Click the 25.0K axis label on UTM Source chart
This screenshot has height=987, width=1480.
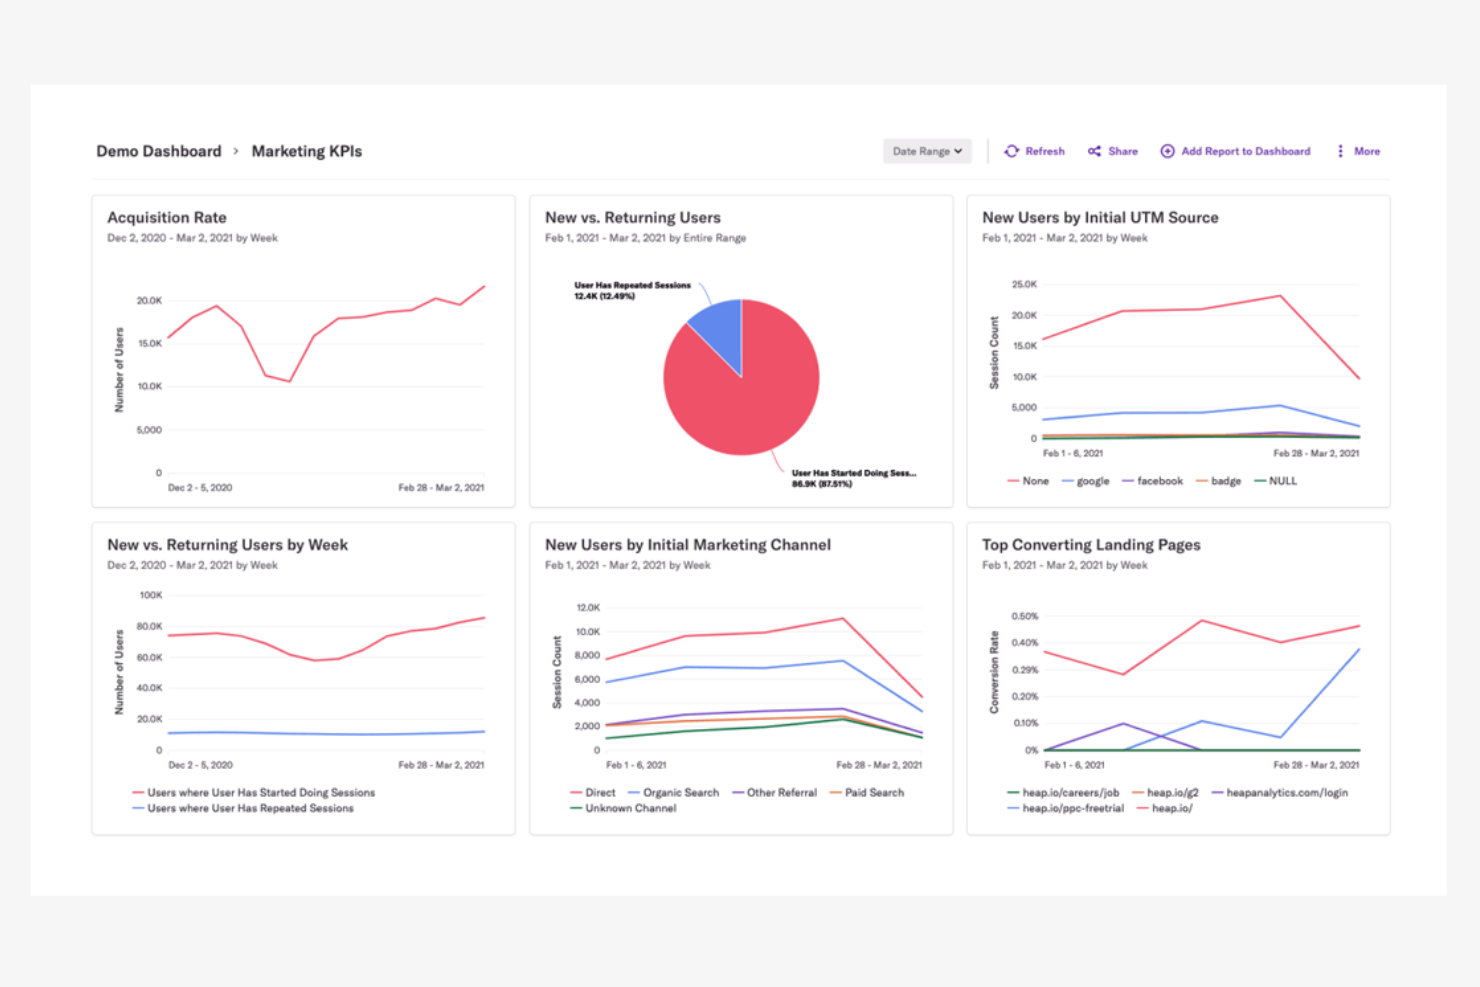pyautogui.click(x=1024, y=284)
